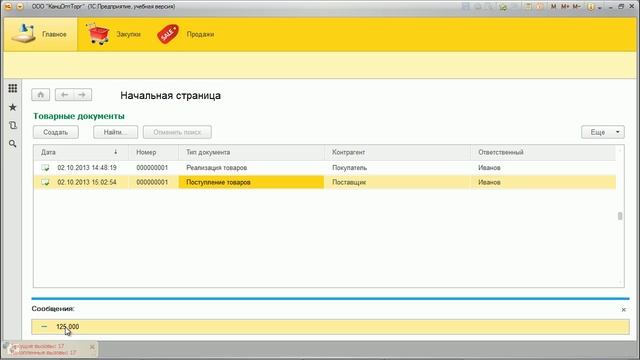This screenshot has height=360, width=640.
Task: Switch to Главное section
Action: pos(40,34)
